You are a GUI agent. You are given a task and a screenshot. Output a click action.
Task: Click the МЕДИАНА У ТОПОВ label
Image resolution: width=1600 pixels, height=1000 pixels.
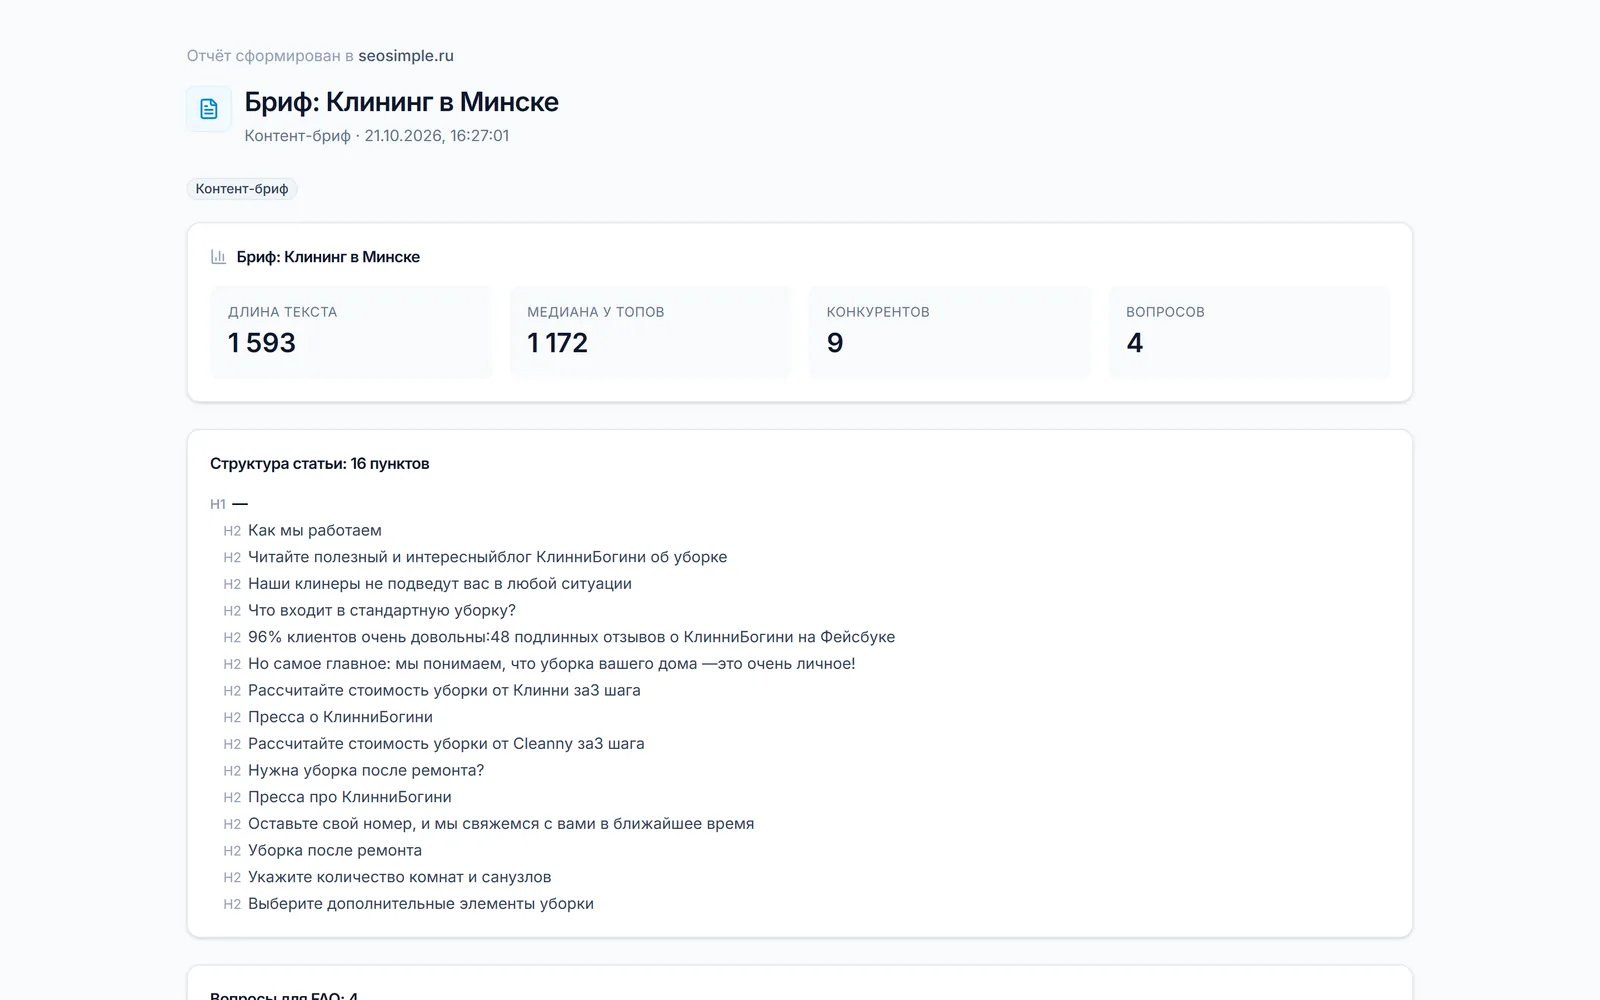point(596,312)
